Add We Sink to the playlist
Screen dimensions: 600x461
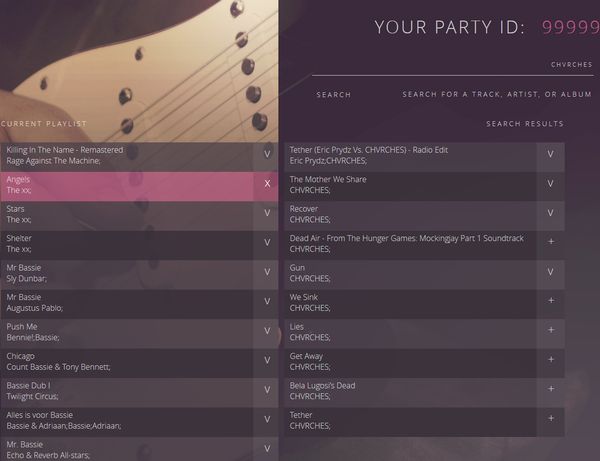pos(550,301)
